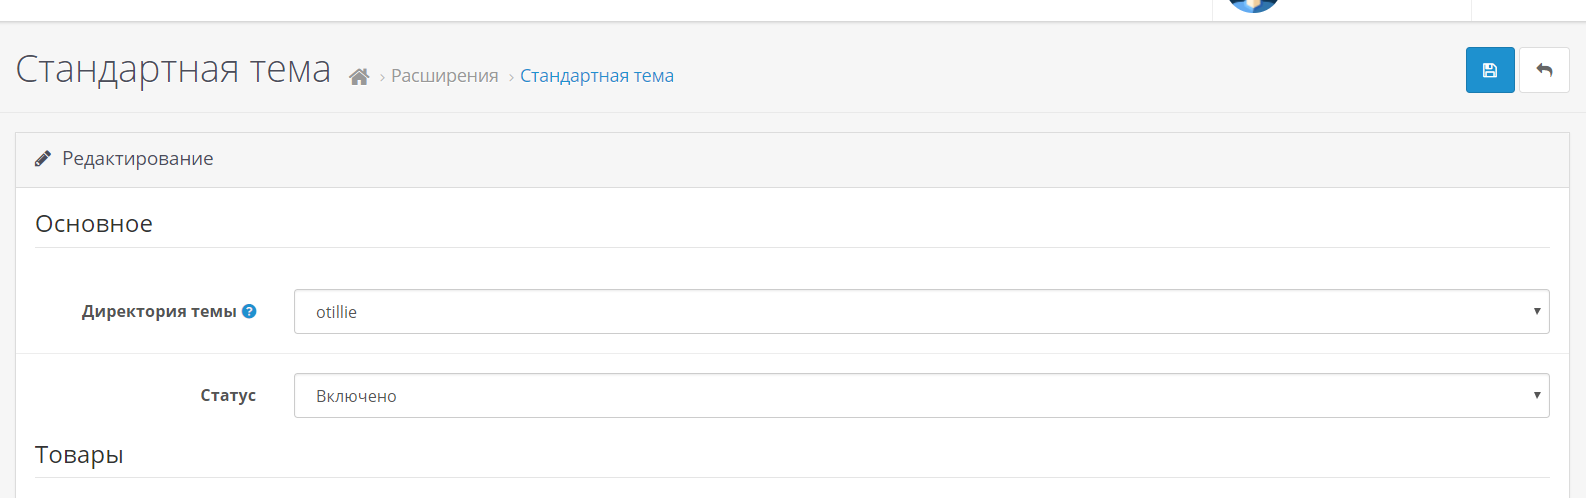1586x498 pixels.
Task: Open the Статус dropdown showing Включено
Action: [x=921, y=395]
